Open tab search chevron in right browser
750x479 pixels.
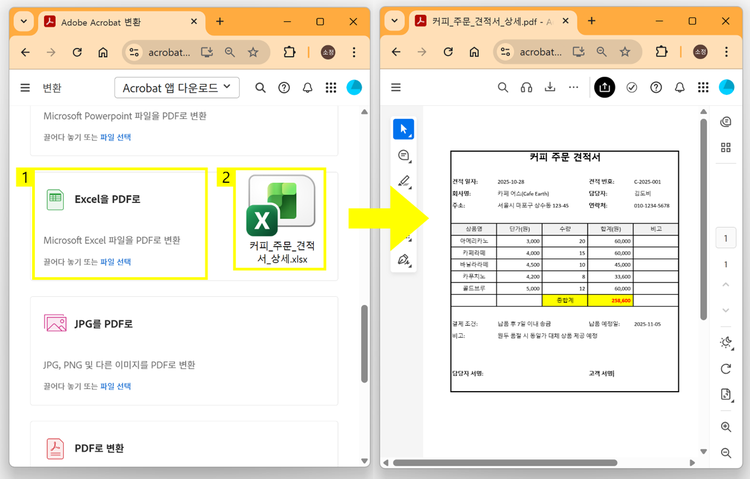click(x=395, y=21)
